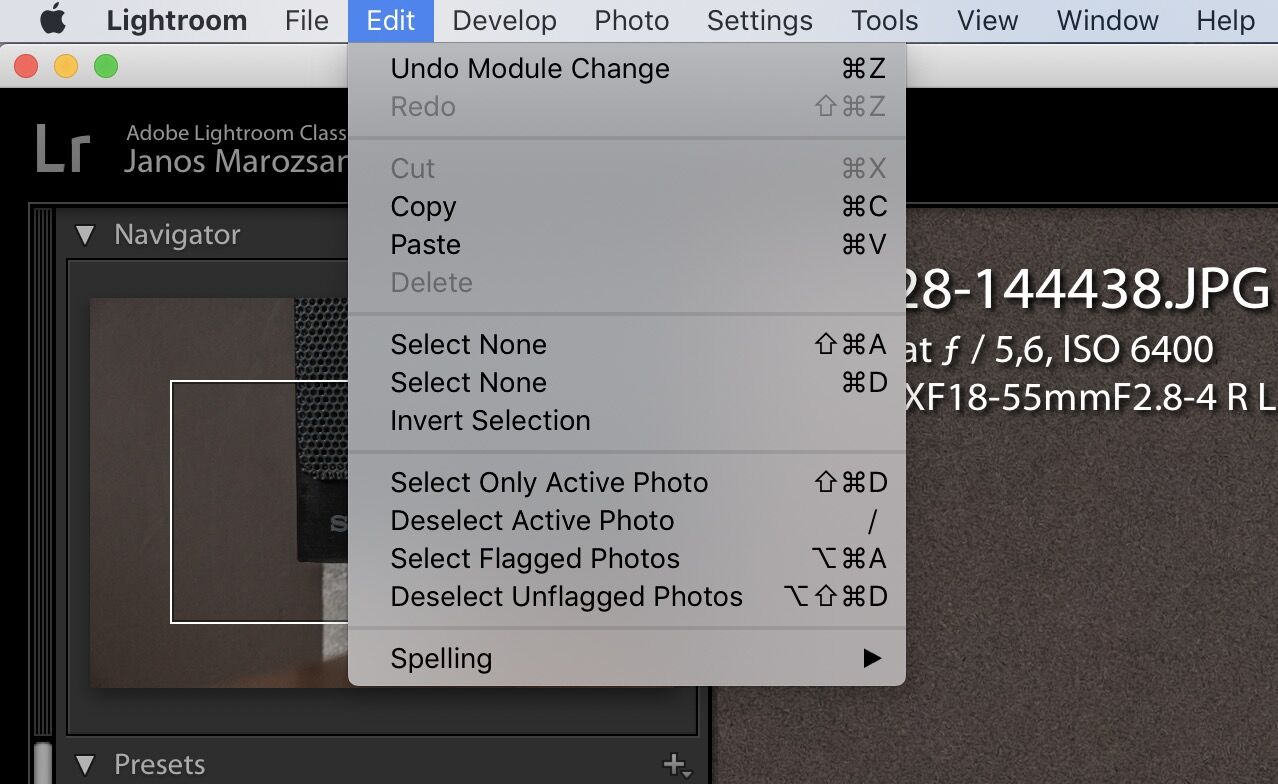Click Deselect Unflagged Photos

coord(566,597)
